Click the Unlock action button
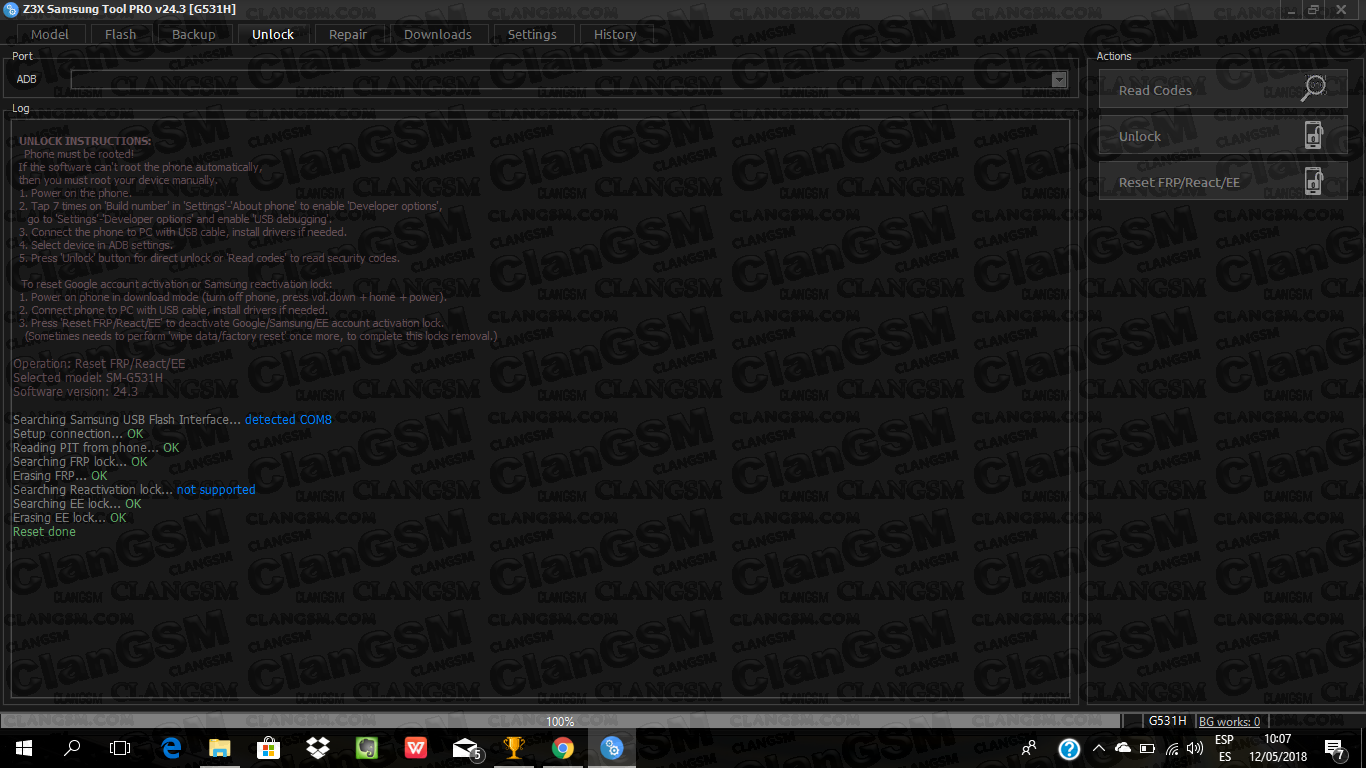Screen dimensions: 1366x768 tap(1223, 135)
